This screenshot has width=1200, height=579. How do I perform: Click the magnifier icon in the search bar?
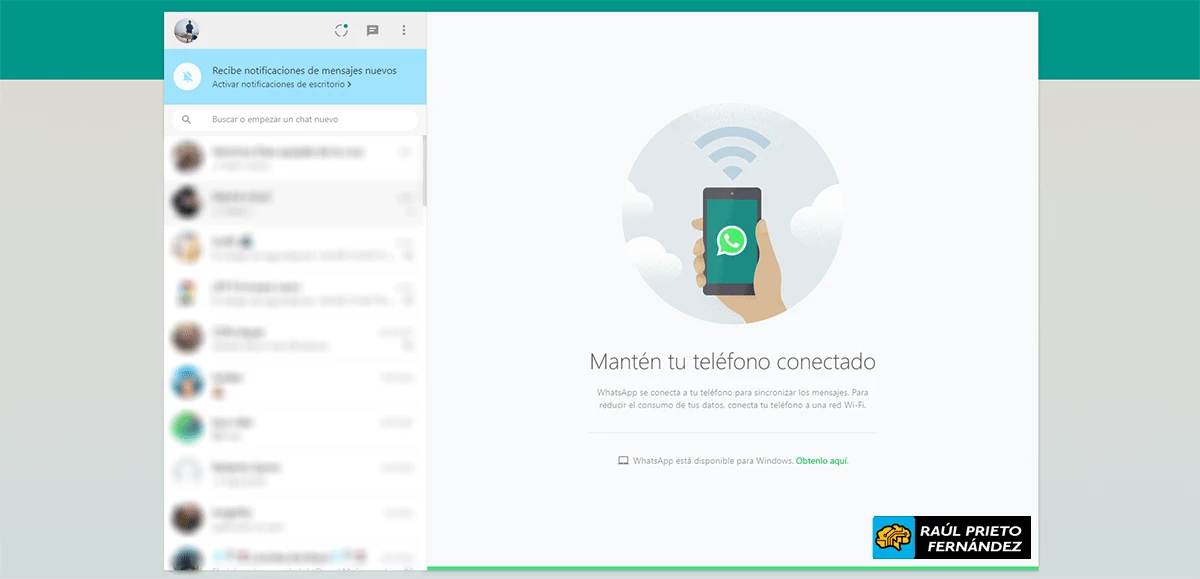point(186,119)
